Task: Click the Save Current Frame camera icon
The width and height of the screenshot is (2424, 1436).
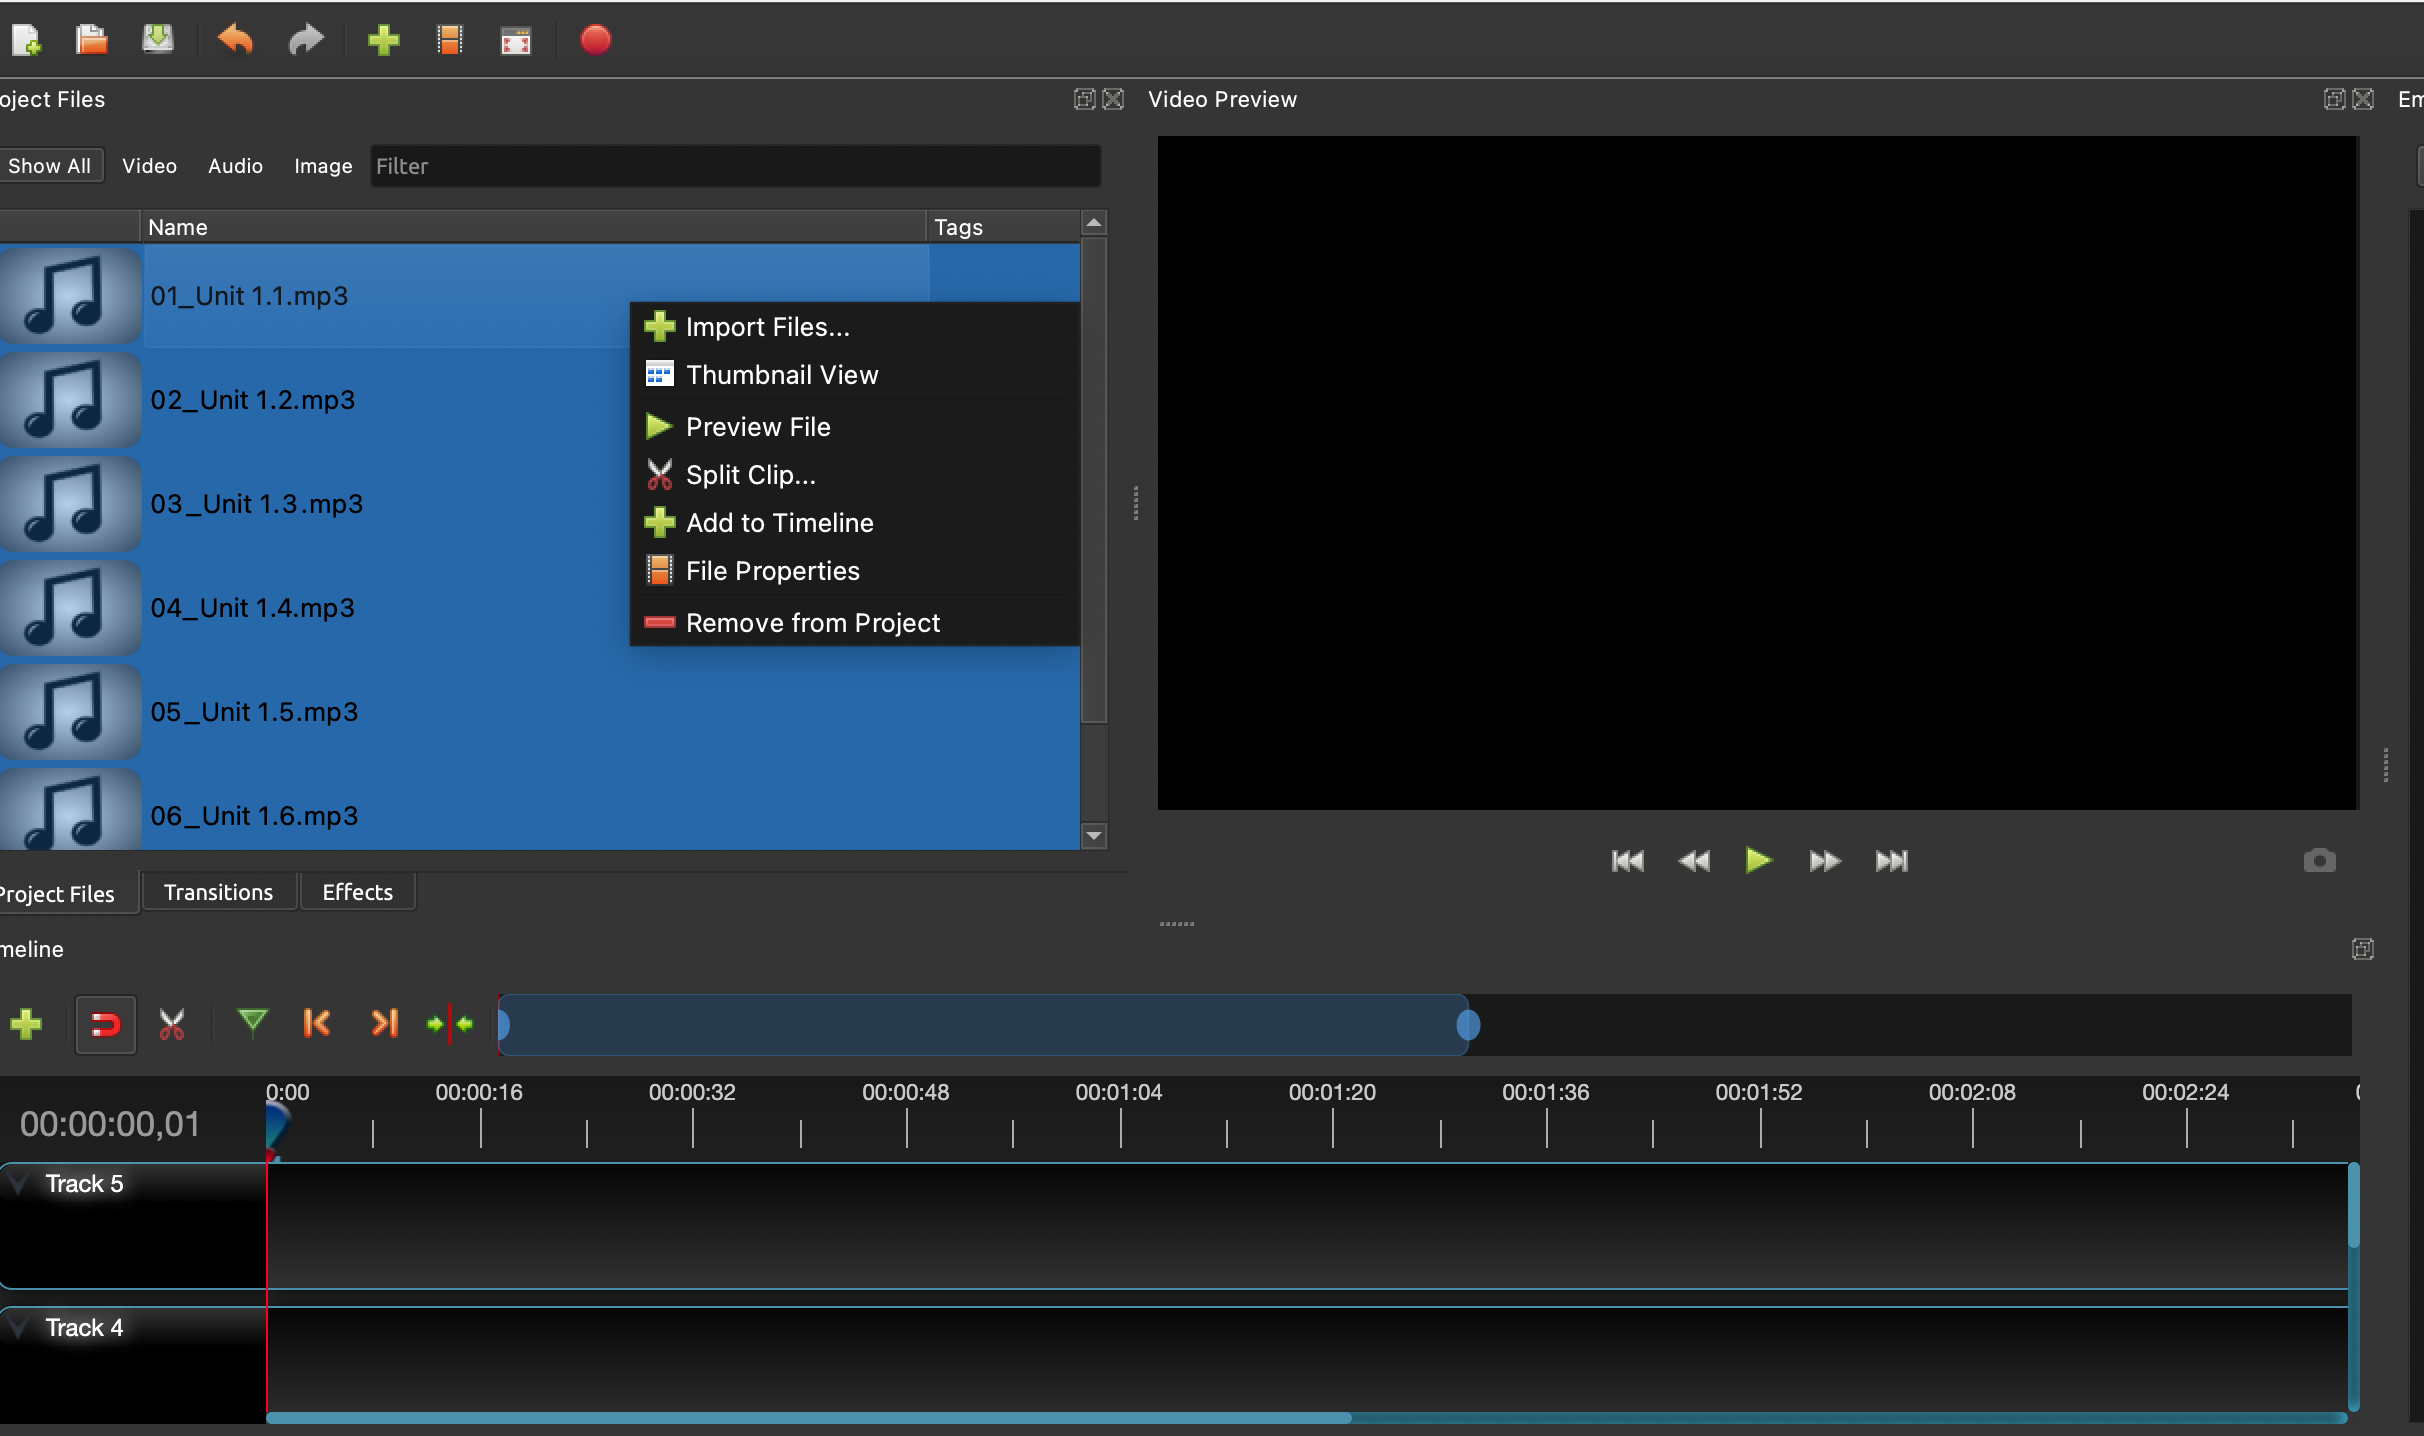Action: 2319,861
